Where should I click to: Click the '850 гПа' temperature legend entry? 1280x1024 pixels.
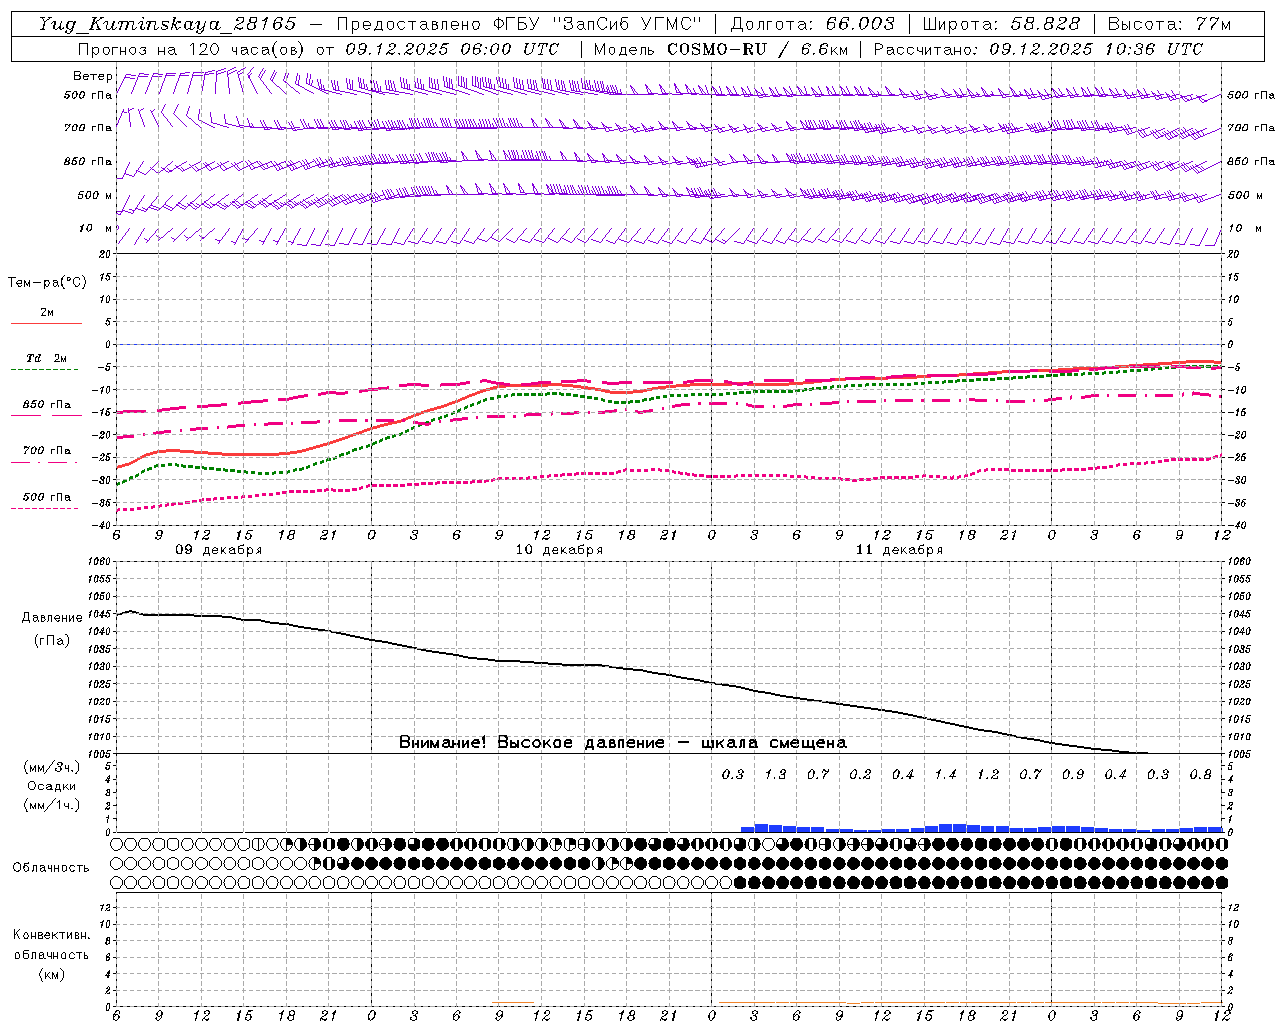46,405
